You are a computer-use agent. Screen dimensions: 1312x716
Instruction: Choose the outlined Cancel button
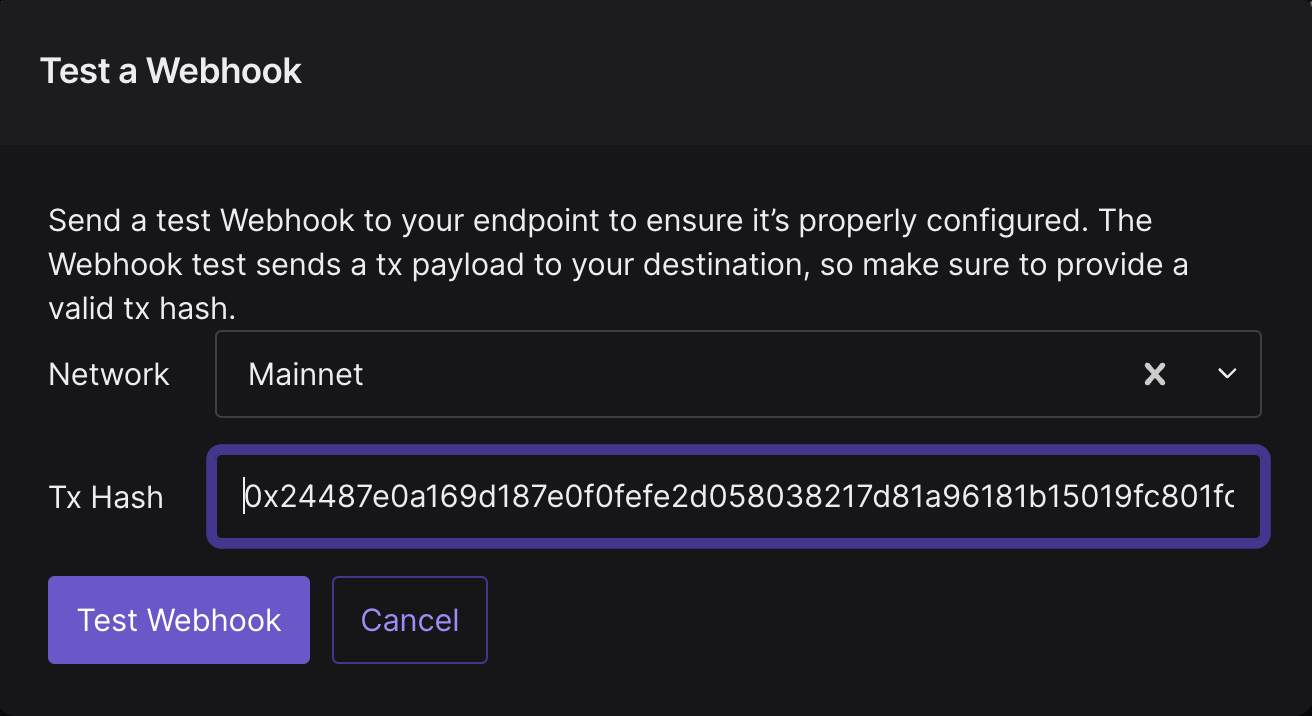coord(410,620)
